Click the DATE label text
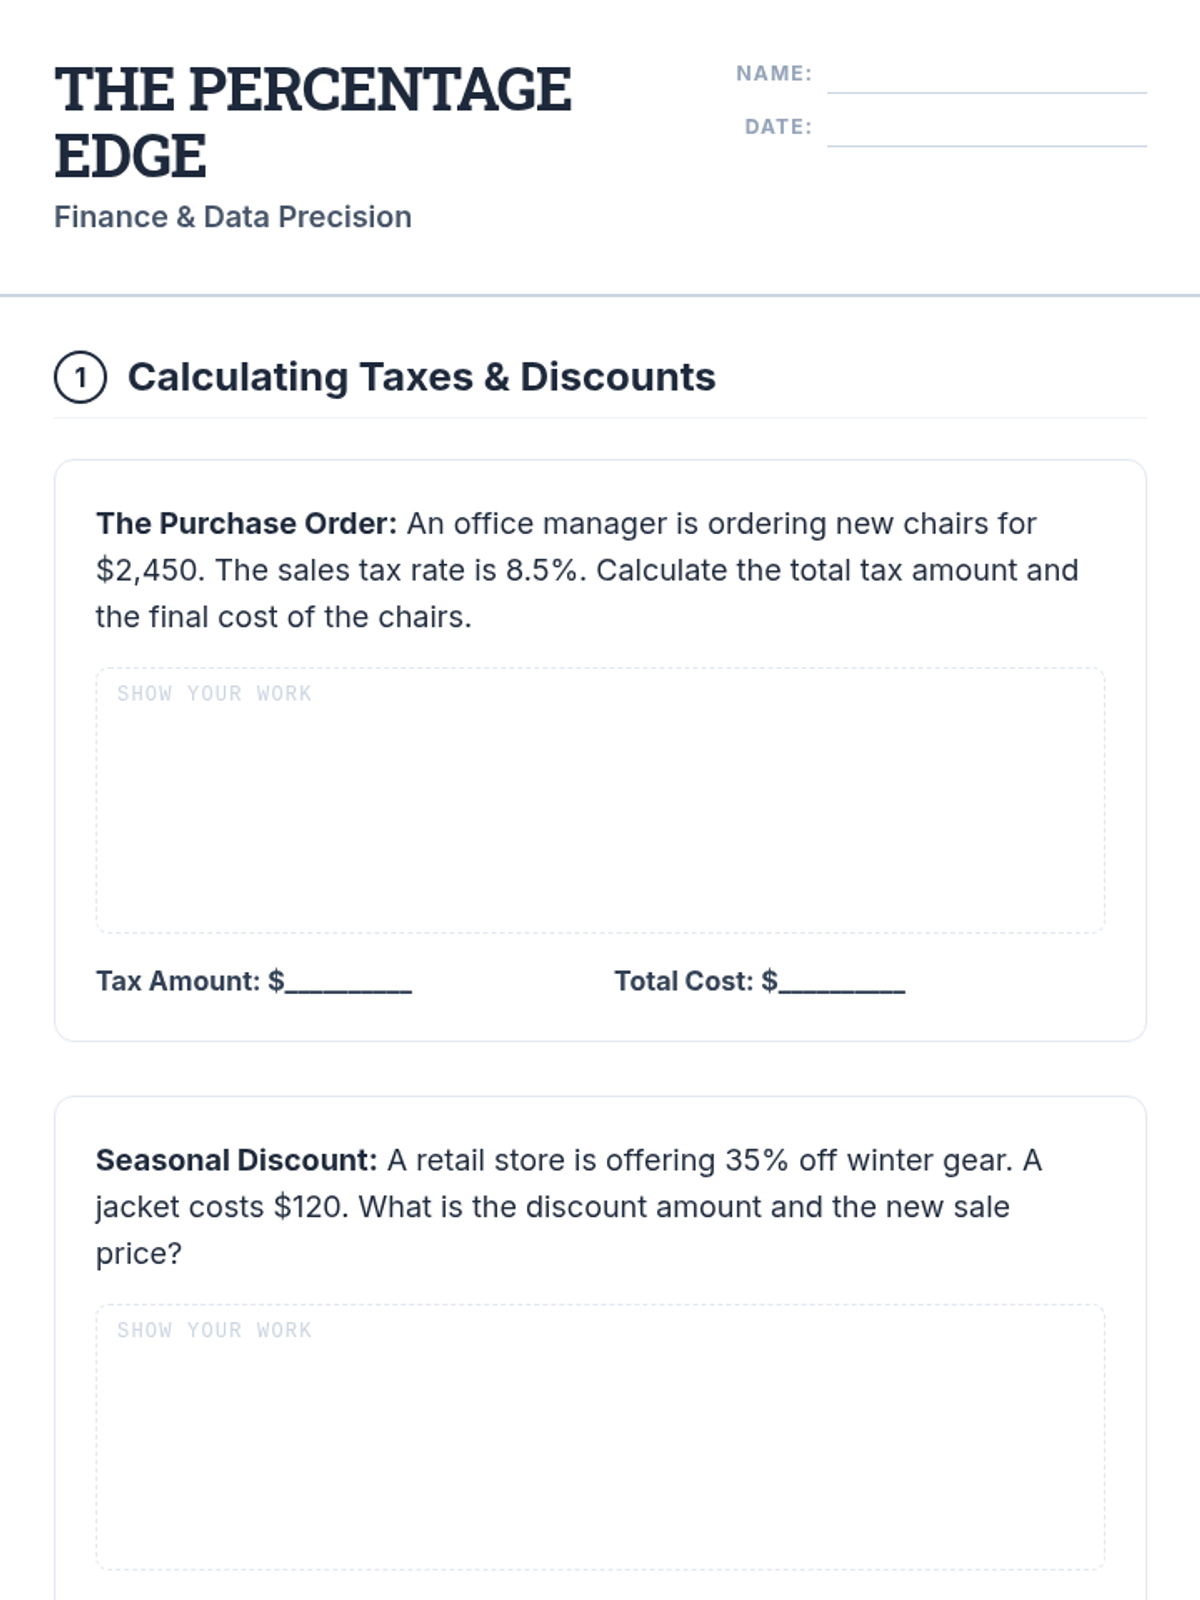The height and width of the screenshot is (1600, 1200). (777, 127)
